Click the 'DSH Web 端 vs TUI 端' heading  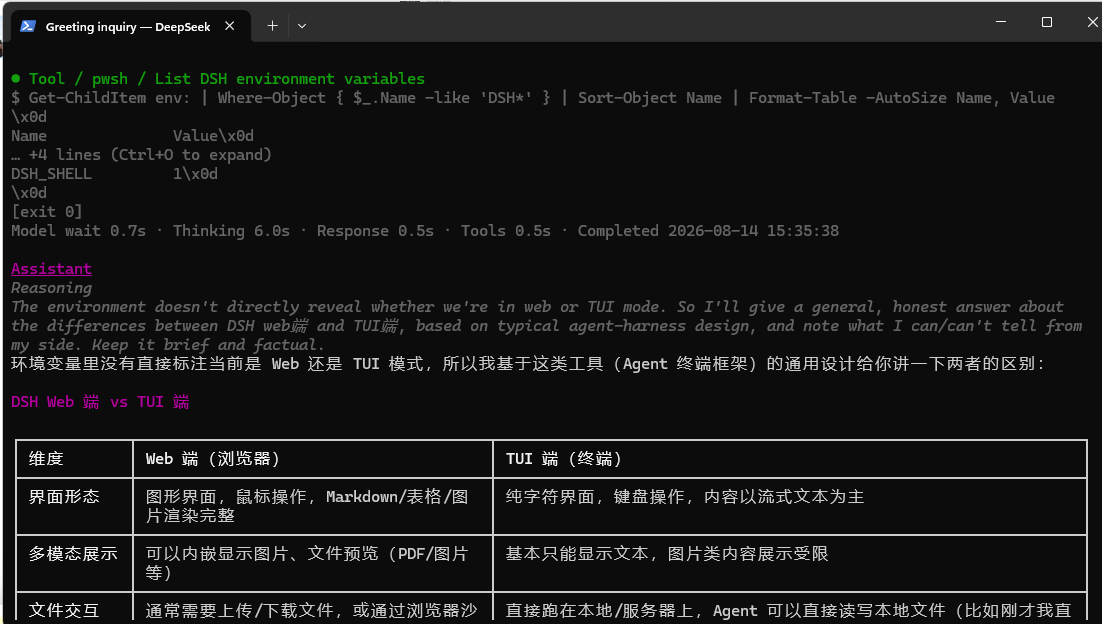tap(101, 401)
